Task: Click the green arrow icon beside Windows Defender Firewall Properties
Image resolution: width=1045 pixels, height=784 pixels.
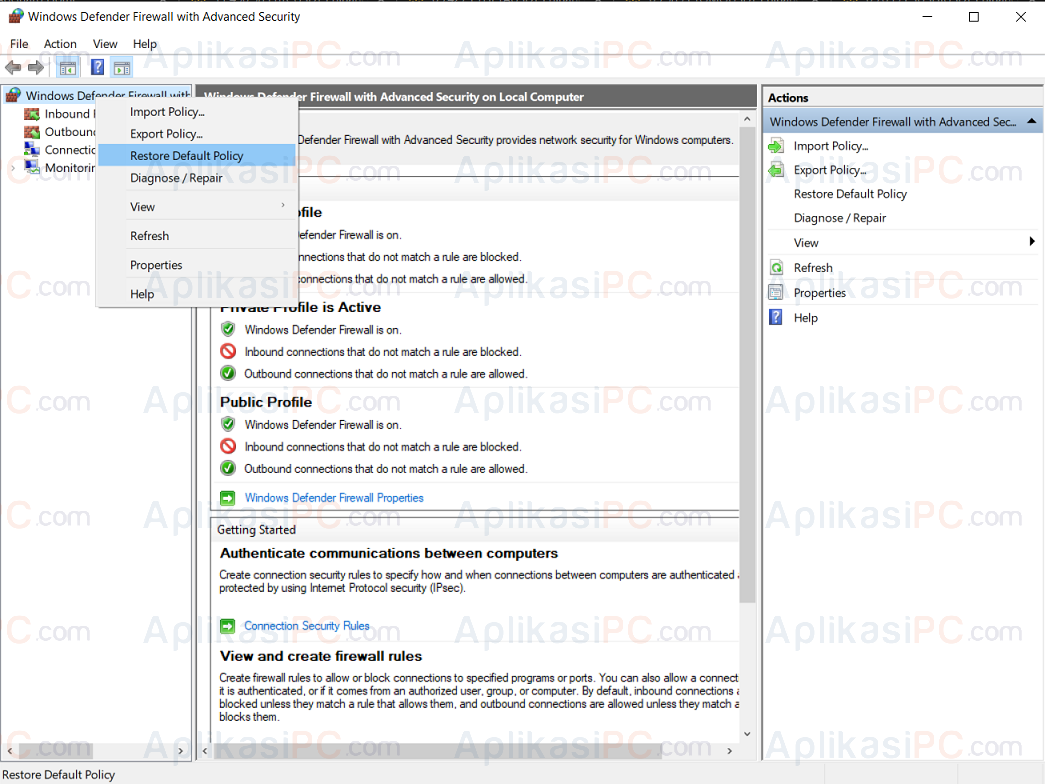Action: point(228,498)
